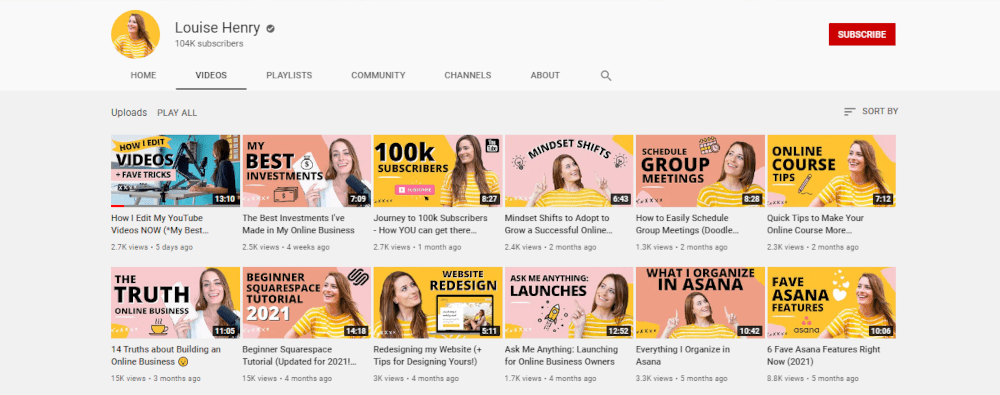Click the verified badge next to Louise Henry
Viewport: 1000px width, 395px height.
point(270,29)
